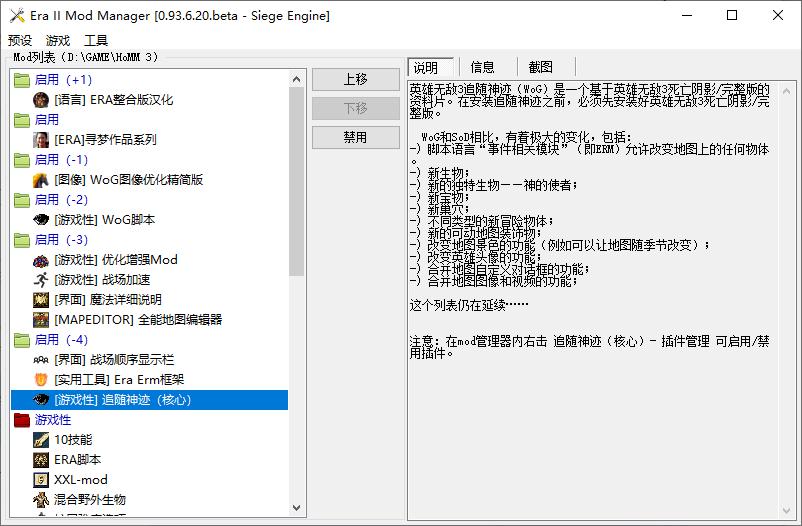Select the ERA脚本 mod
Viewport: 802px width, 526px height.
(78, 459)
